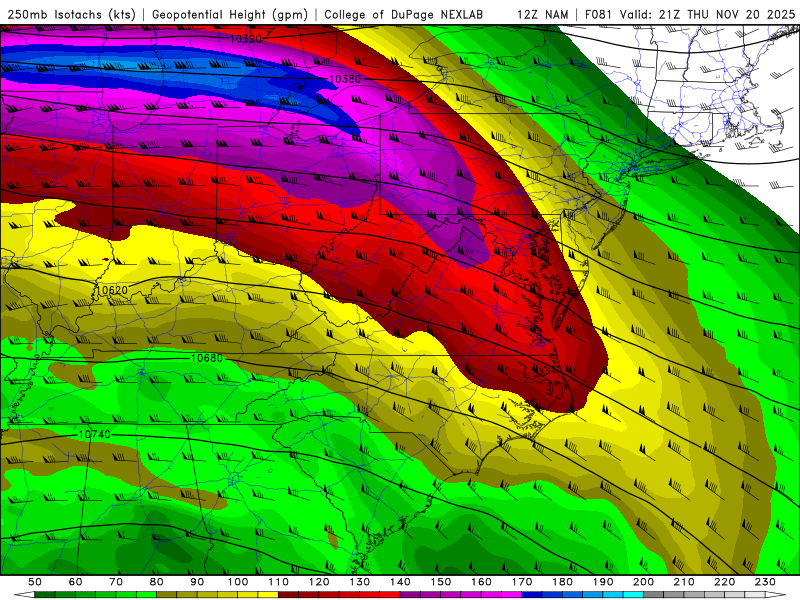Image resolution: width=800 pixels, height=600 pixels.
Task: Click the 230 value on the color scale
Action: (x=765, y=582)
